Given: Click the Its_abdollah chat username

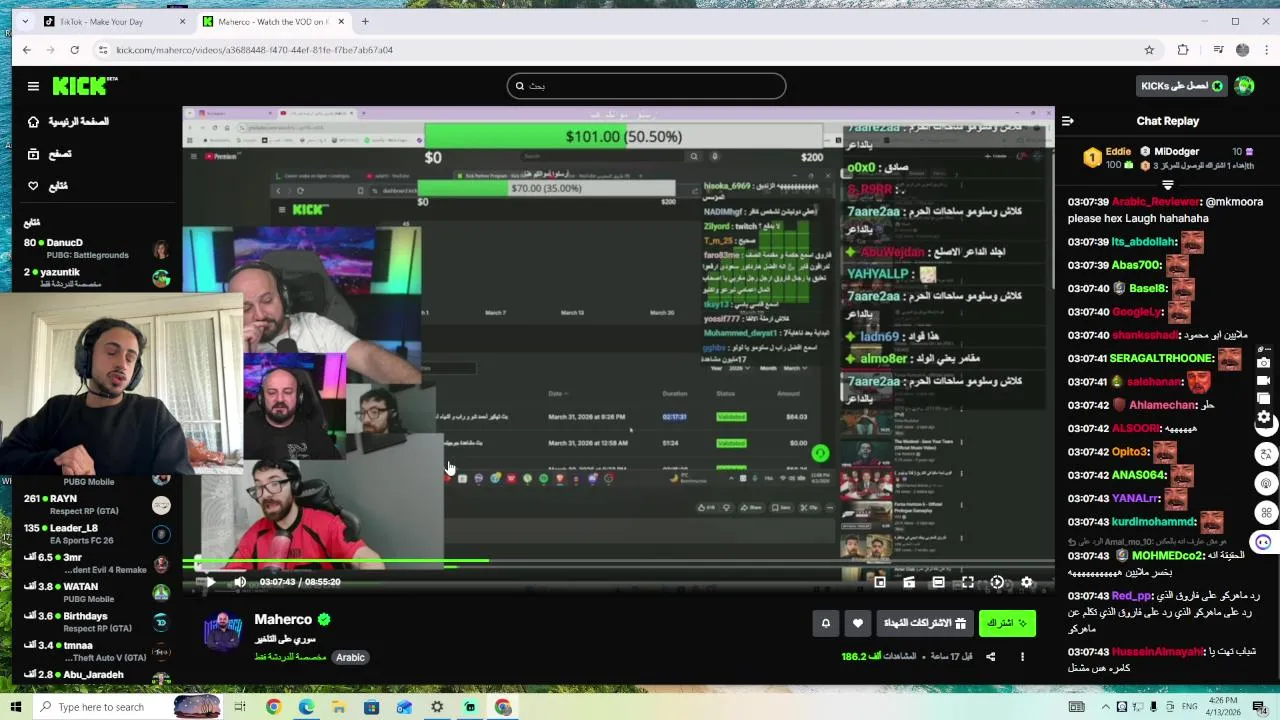Looking at the screenshot, I should click(1144, 242).
